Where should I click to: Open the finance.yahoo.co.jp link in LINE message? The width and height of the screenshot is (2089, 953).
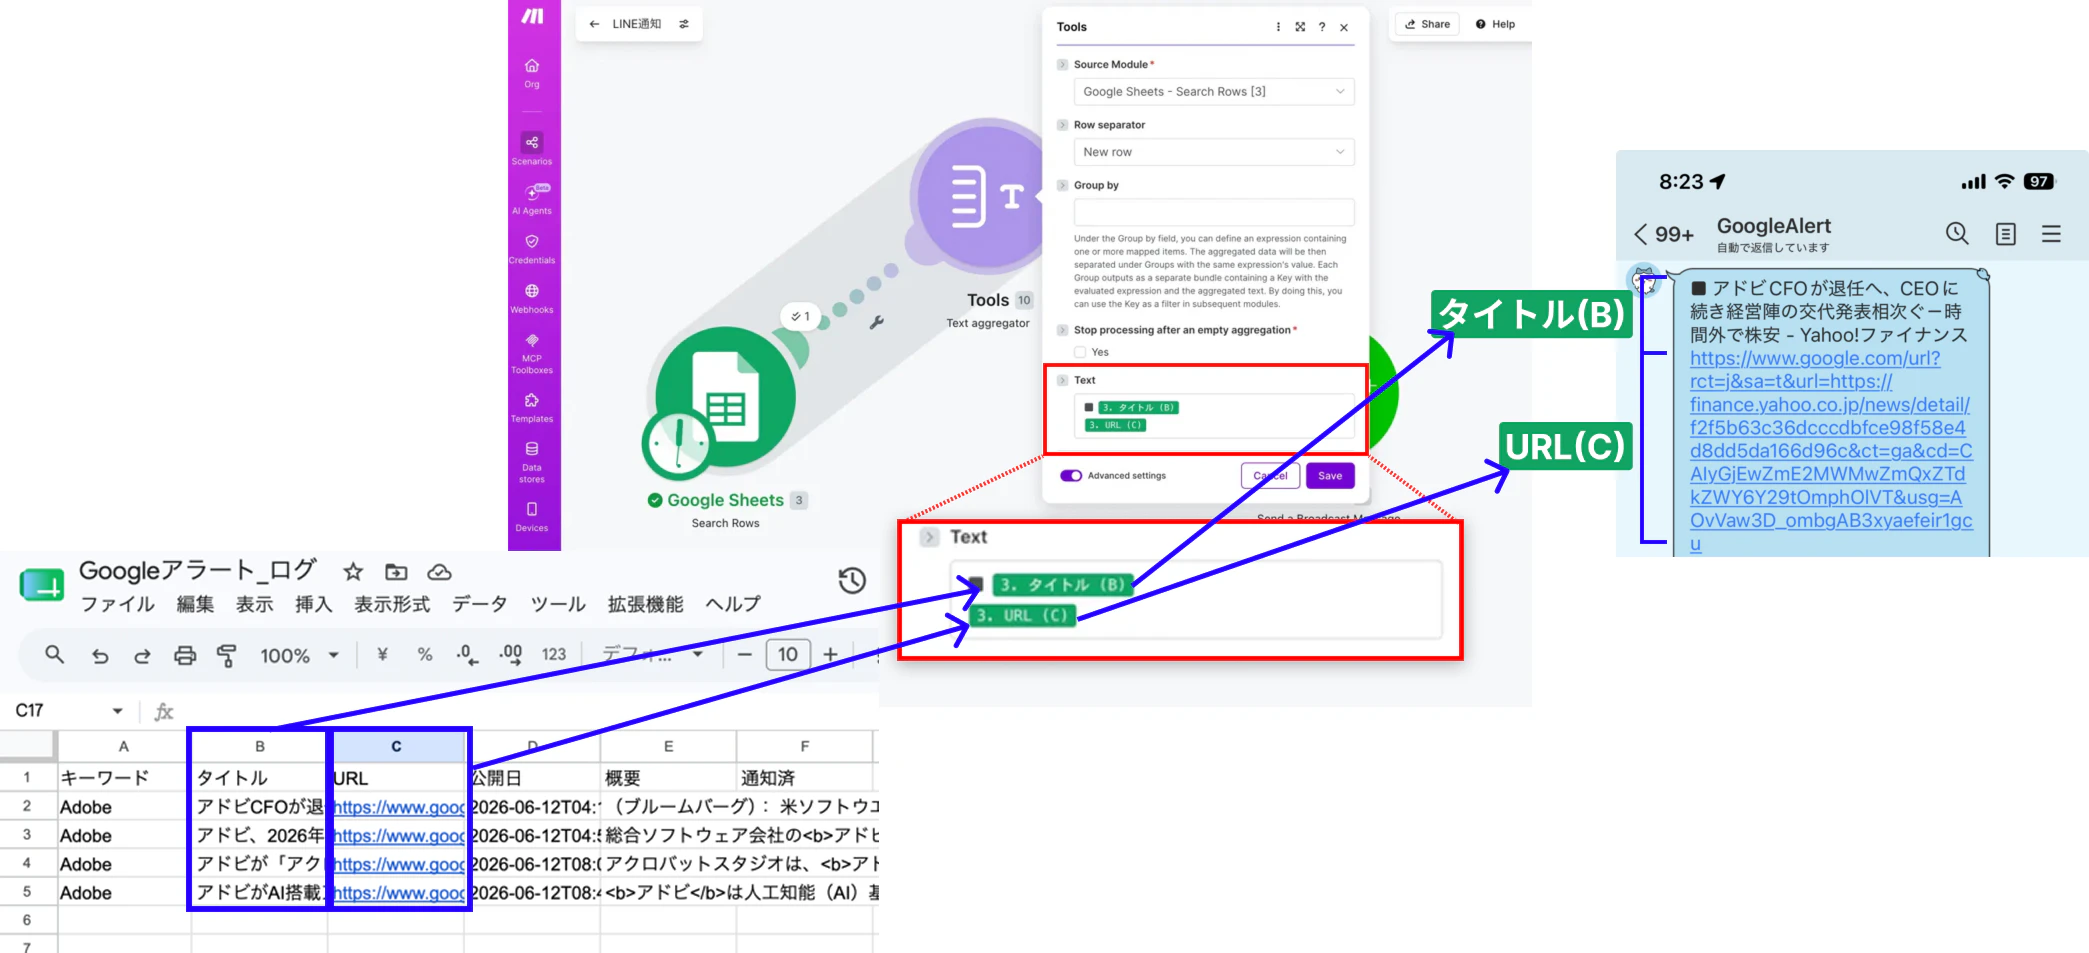(1830, 451)
